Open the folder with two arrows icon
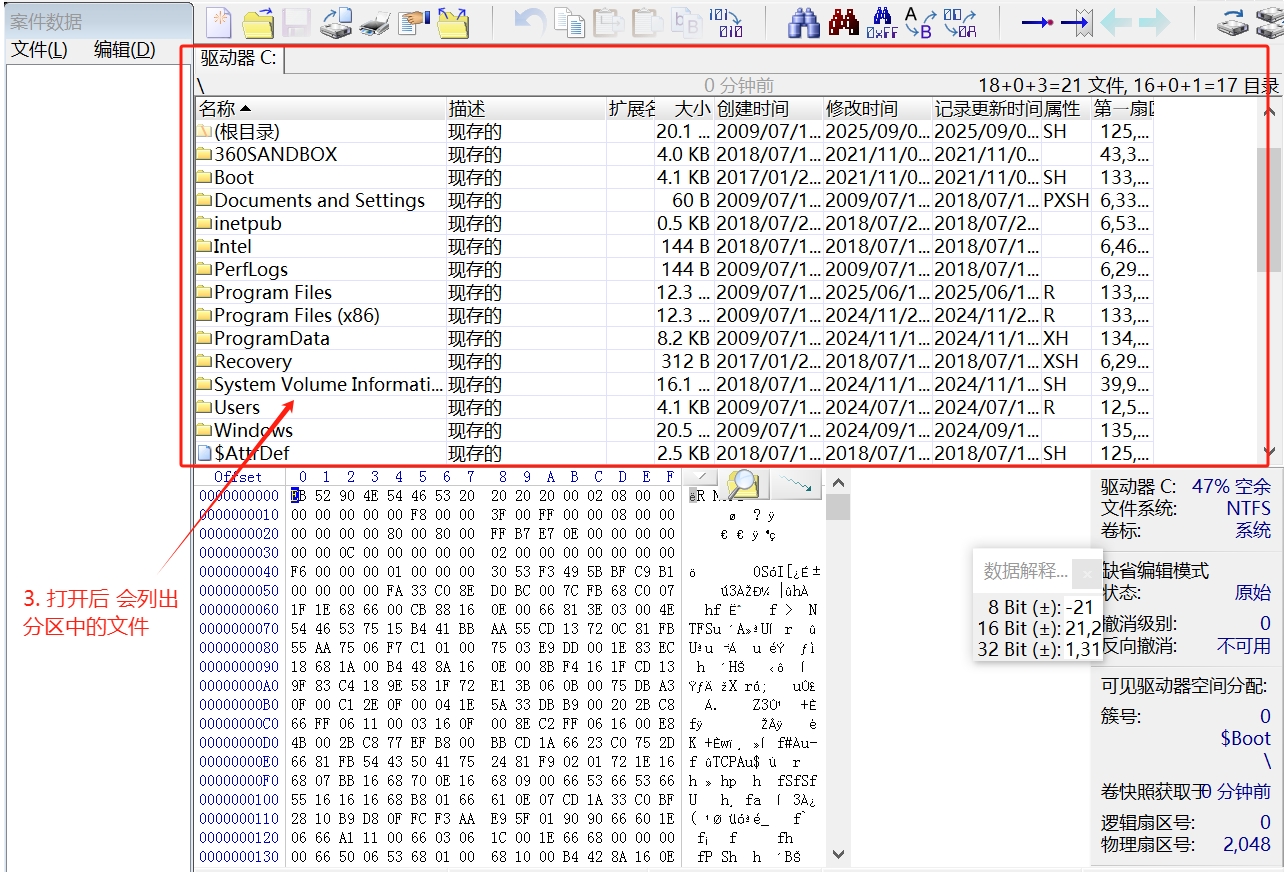The width and height of the screenshot is (1288, 872). 453,22
